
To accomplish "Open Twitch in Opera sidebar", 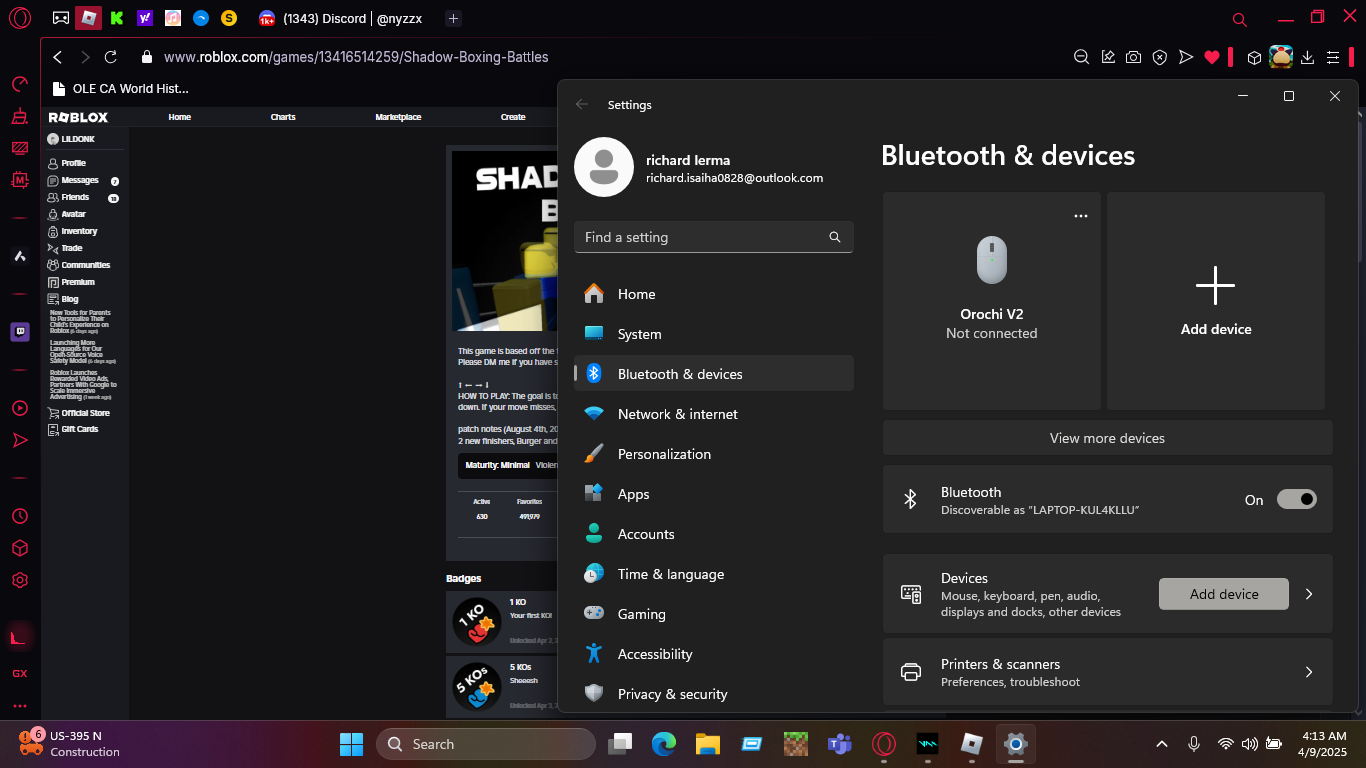I will click(x=20, y=332).
